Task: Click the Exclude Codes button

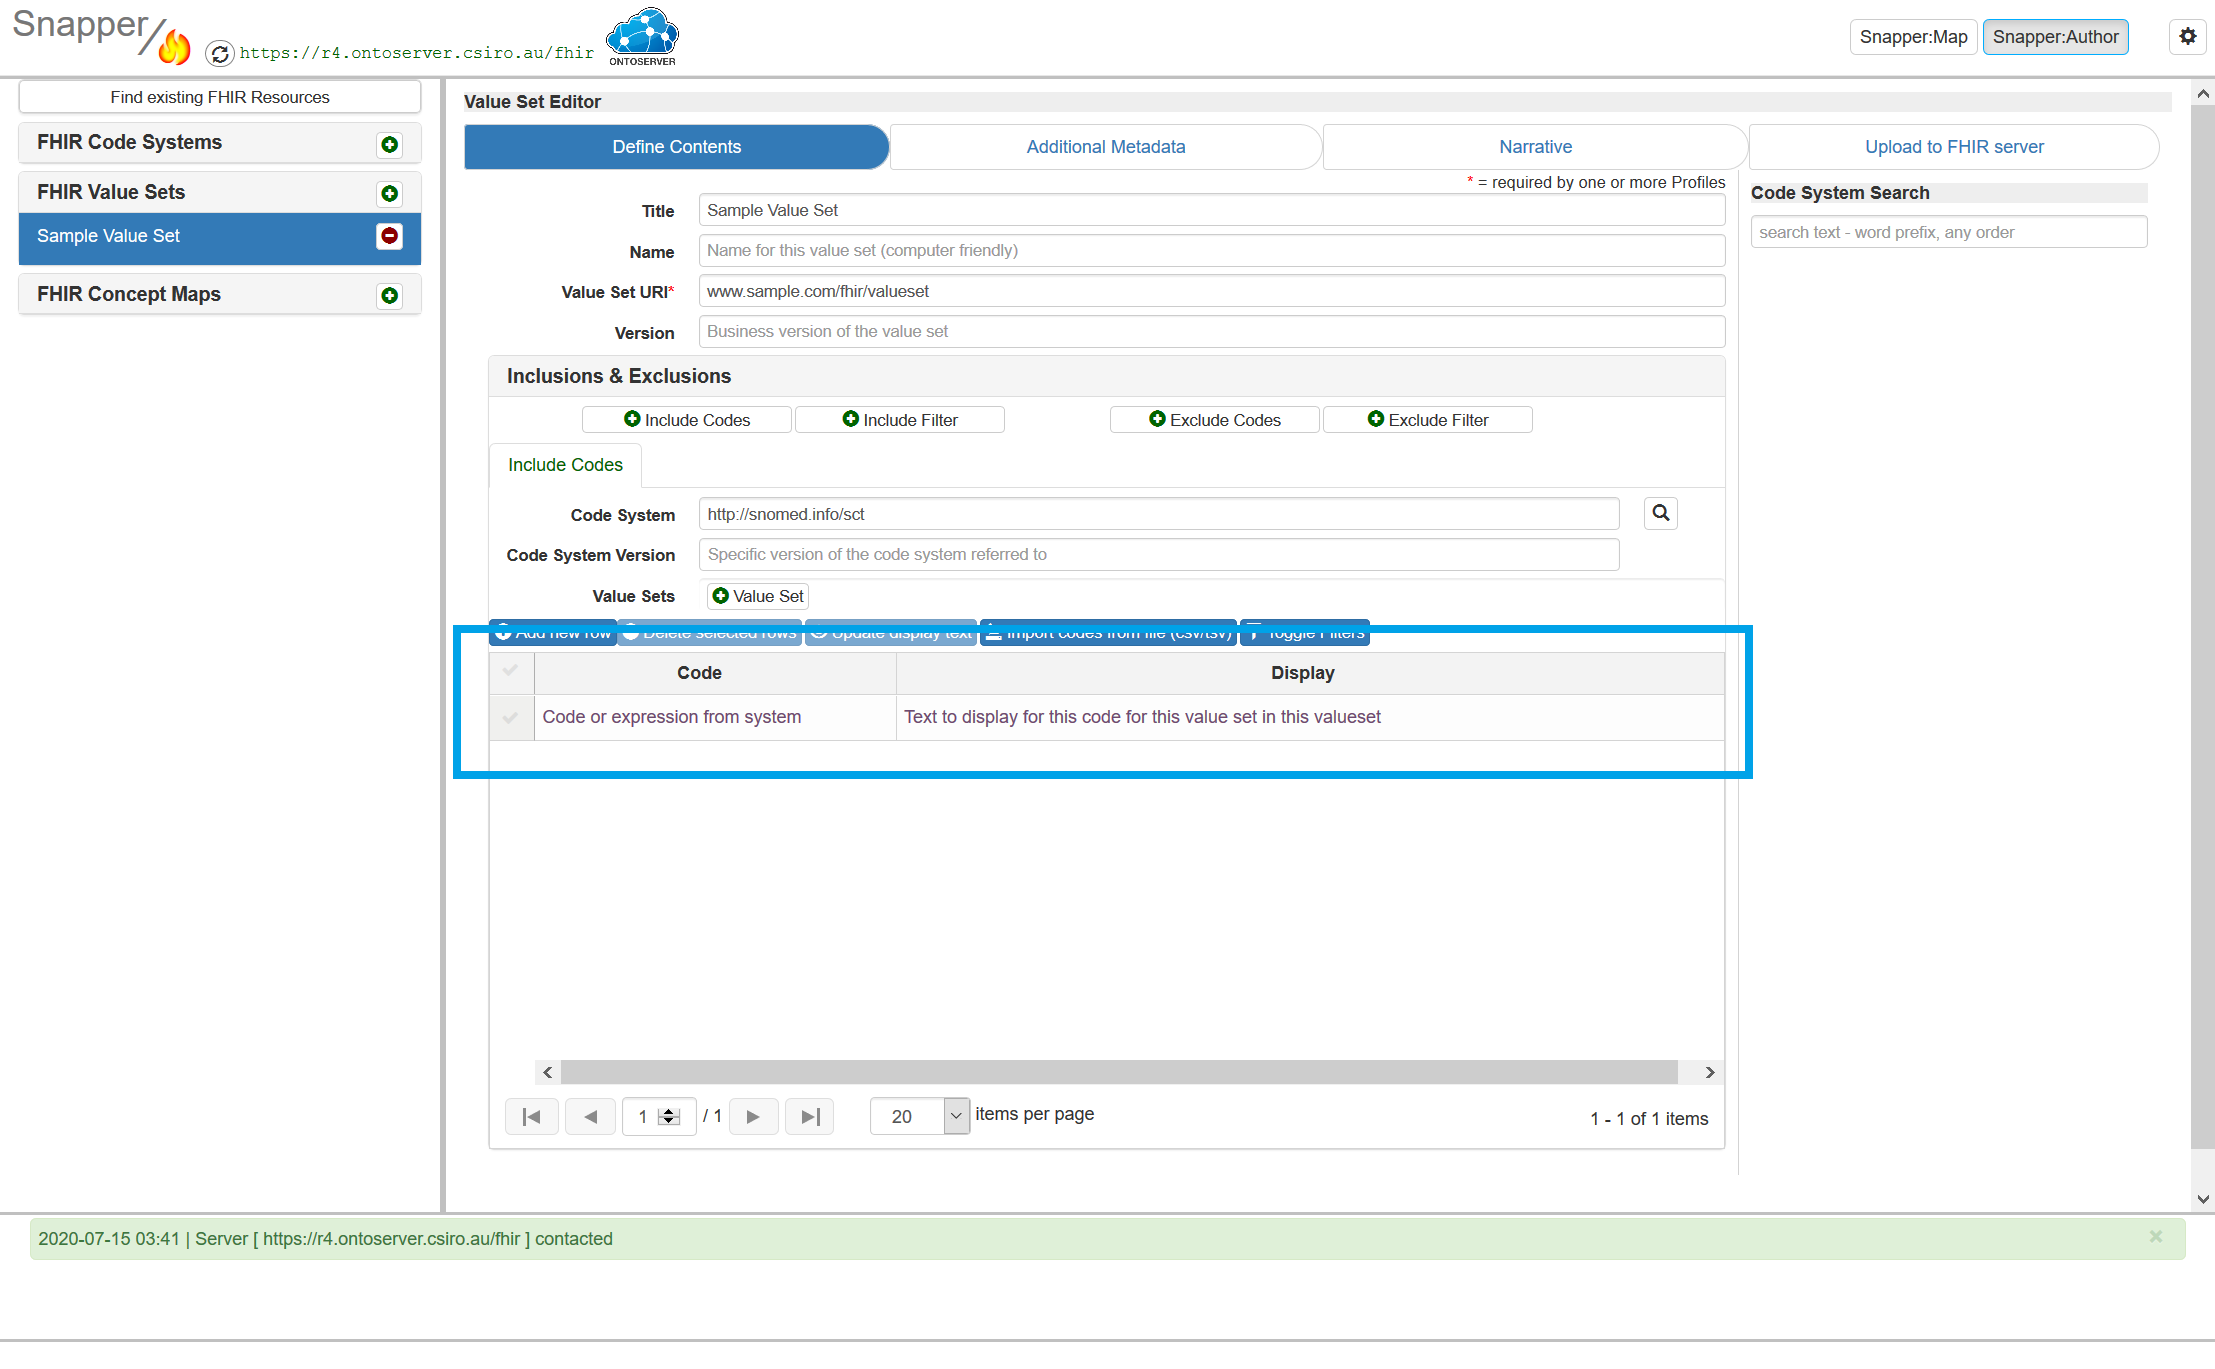Action: 1215,420
